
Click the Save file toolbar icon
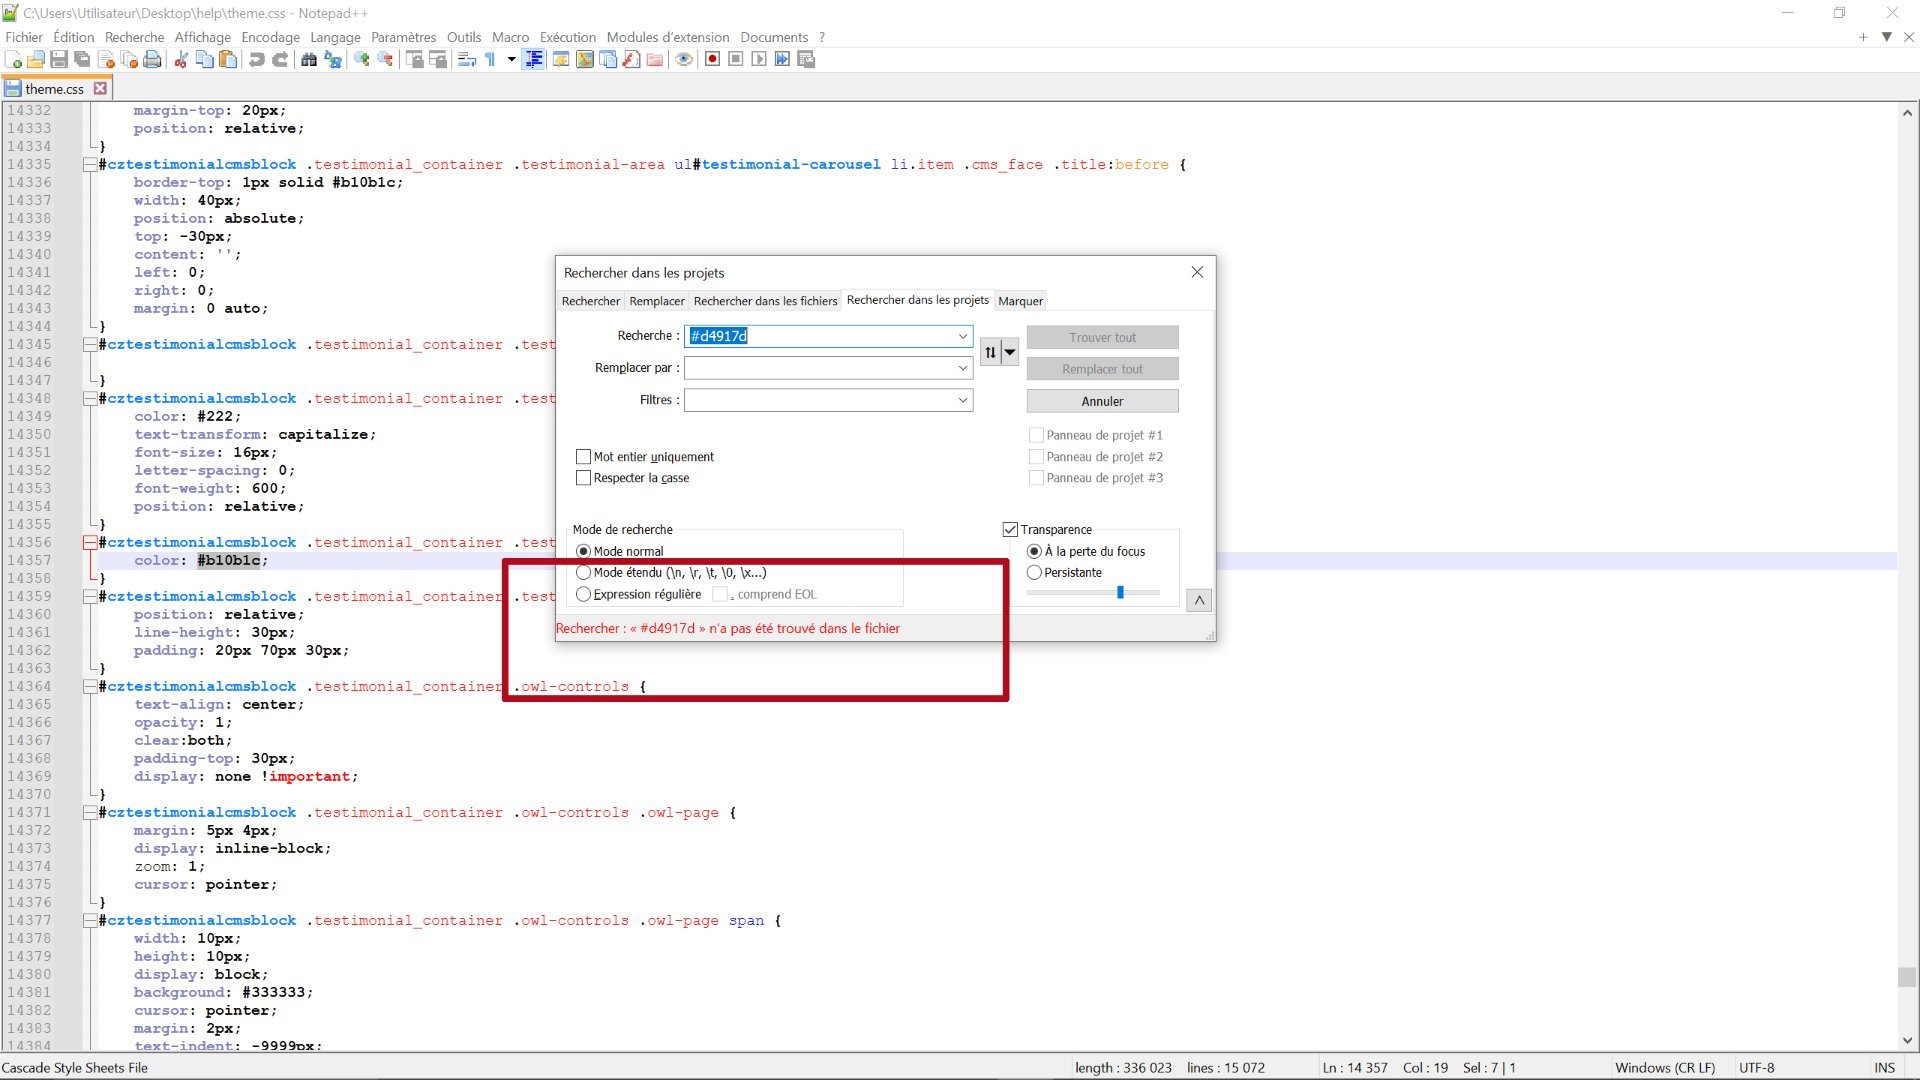59,60
